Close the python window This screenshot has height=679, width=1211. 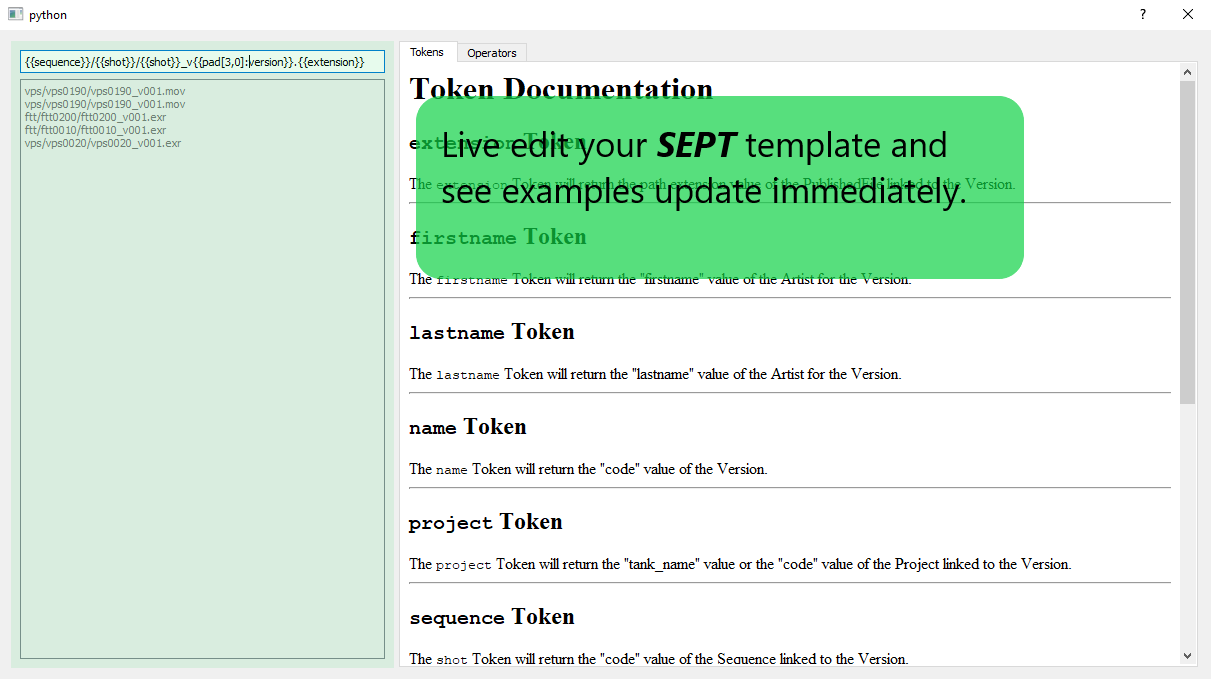1188,15
